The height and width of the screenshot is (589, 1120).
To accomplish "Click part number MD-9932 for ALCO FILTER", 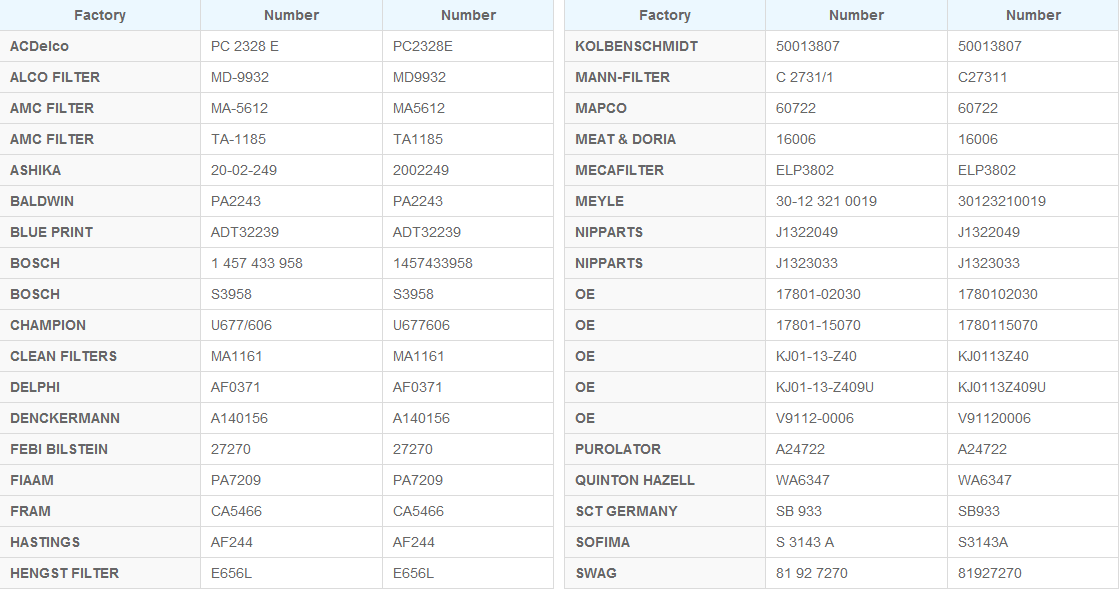I will tap(240, 77).
